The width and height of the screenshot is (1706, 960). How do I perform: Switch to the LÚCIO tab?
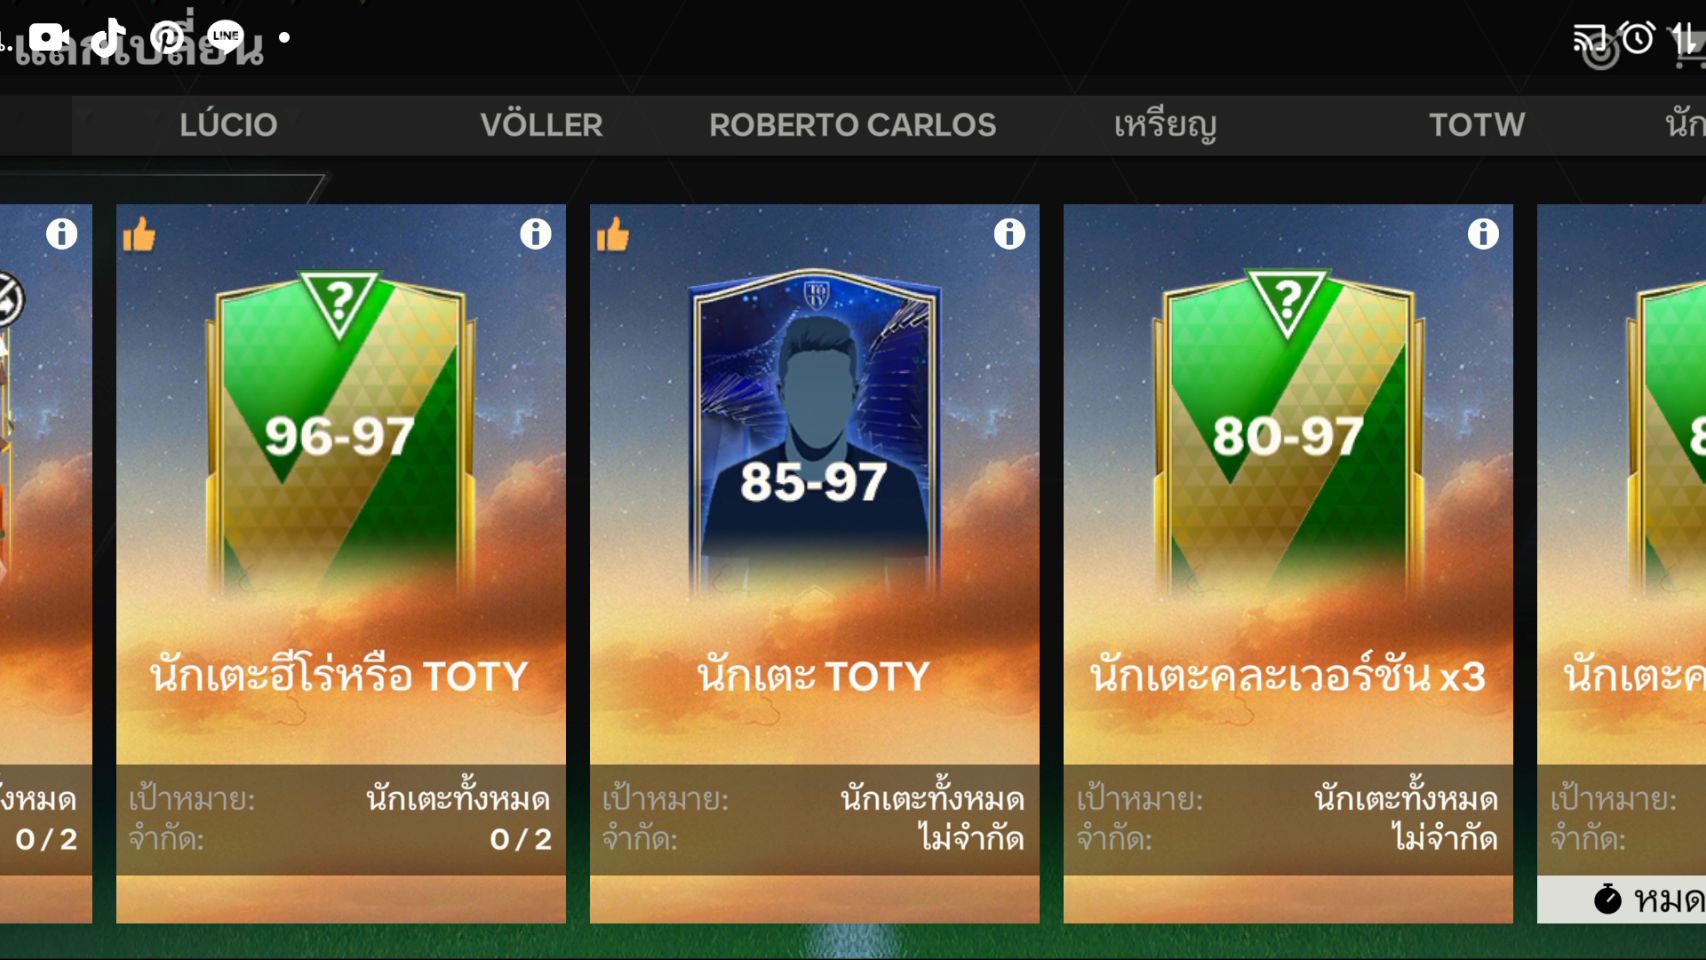[x=228, y=125]
